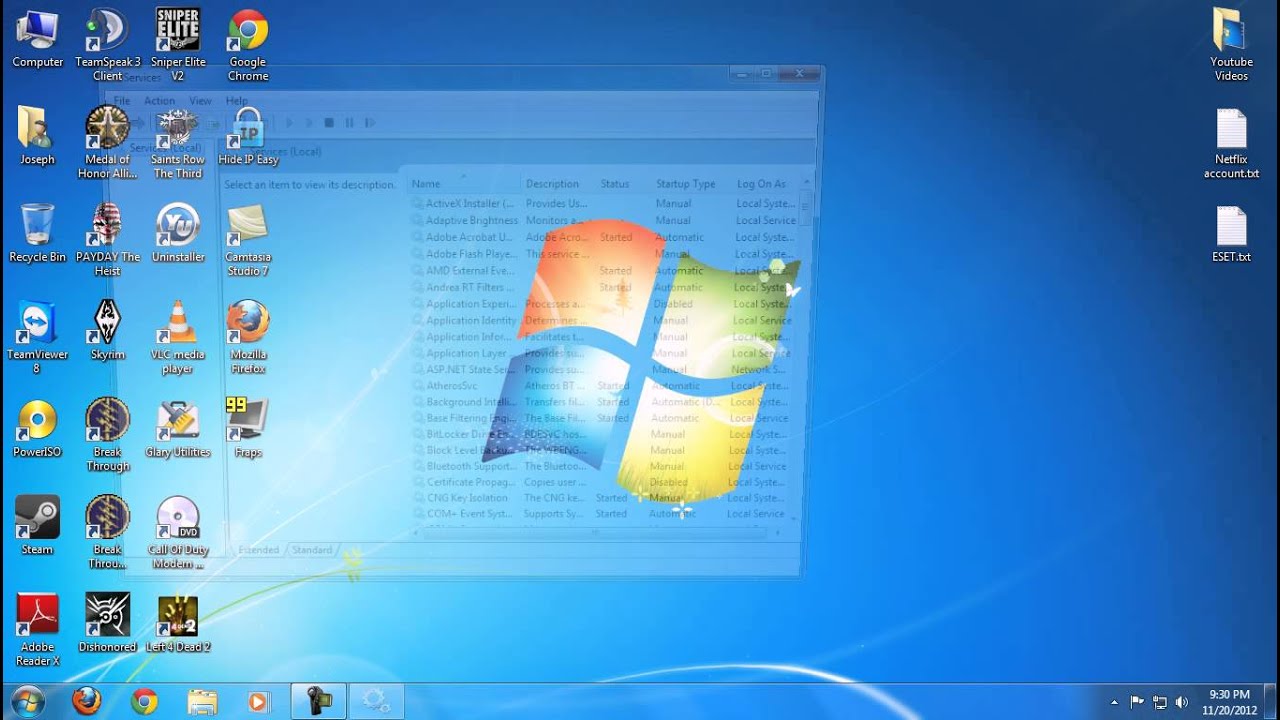Select the Steam desktop shortcut
1280x720 pixels.
point(37,525)
